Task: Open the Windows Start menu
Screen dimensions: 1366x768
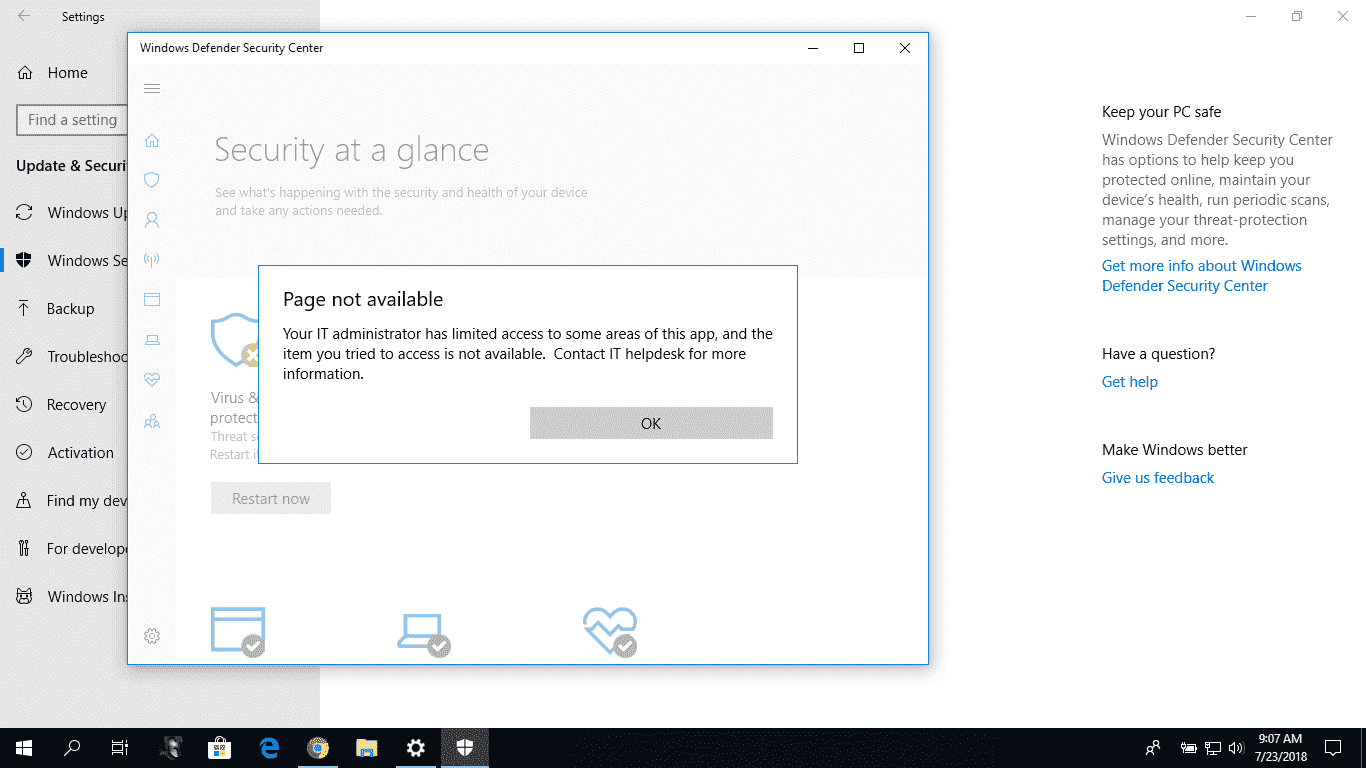Action: (23, 748)
